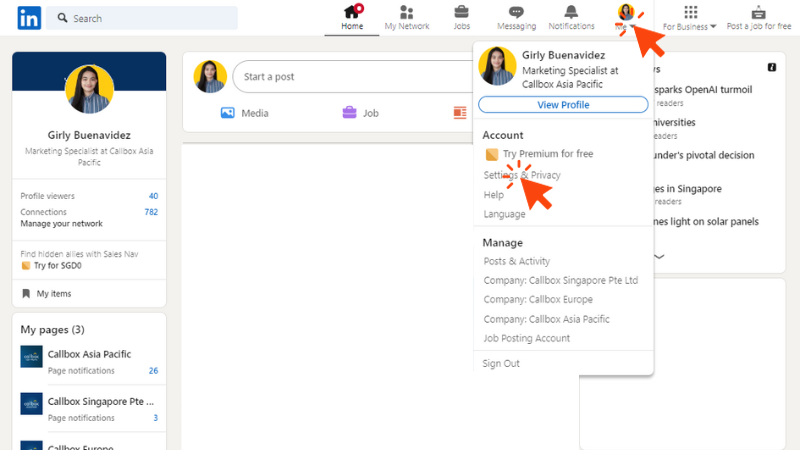Open the pivotal decision news story
The width and height of the screenshot is (800, 450).
click(x=704, y=155)
